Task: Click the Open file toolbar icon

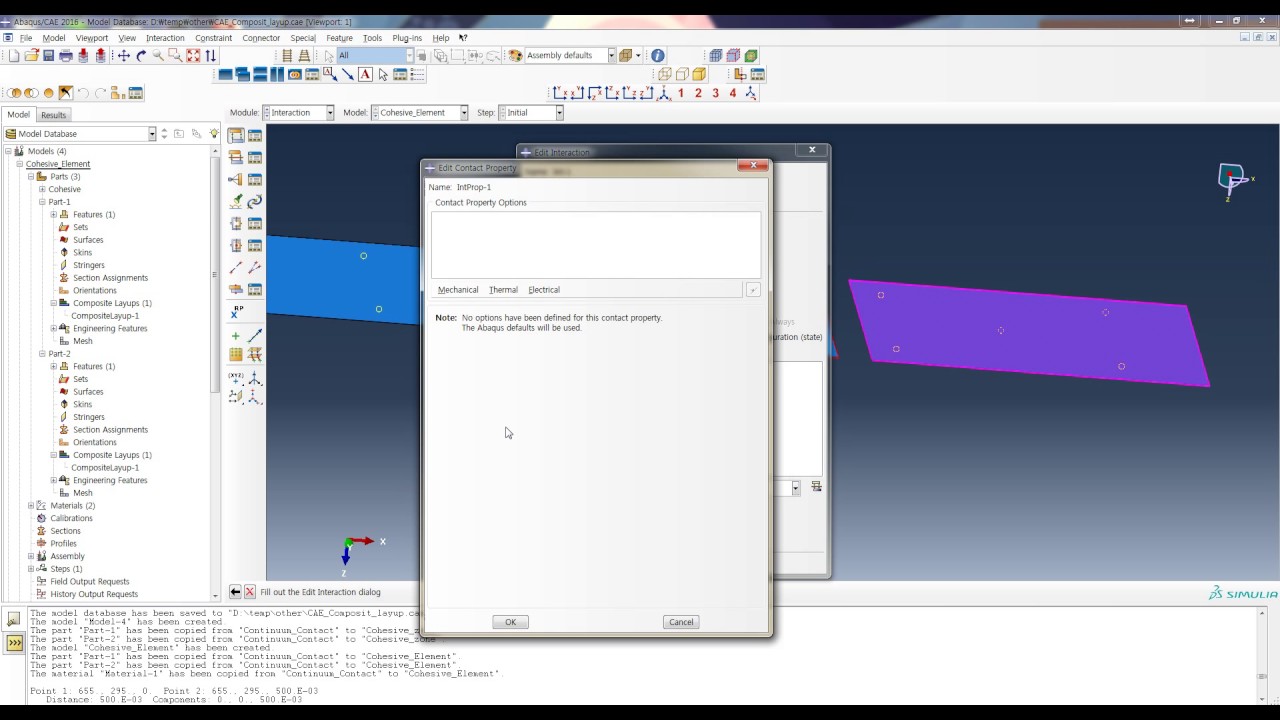Action: pyautogui.click(x=31, y=56)
